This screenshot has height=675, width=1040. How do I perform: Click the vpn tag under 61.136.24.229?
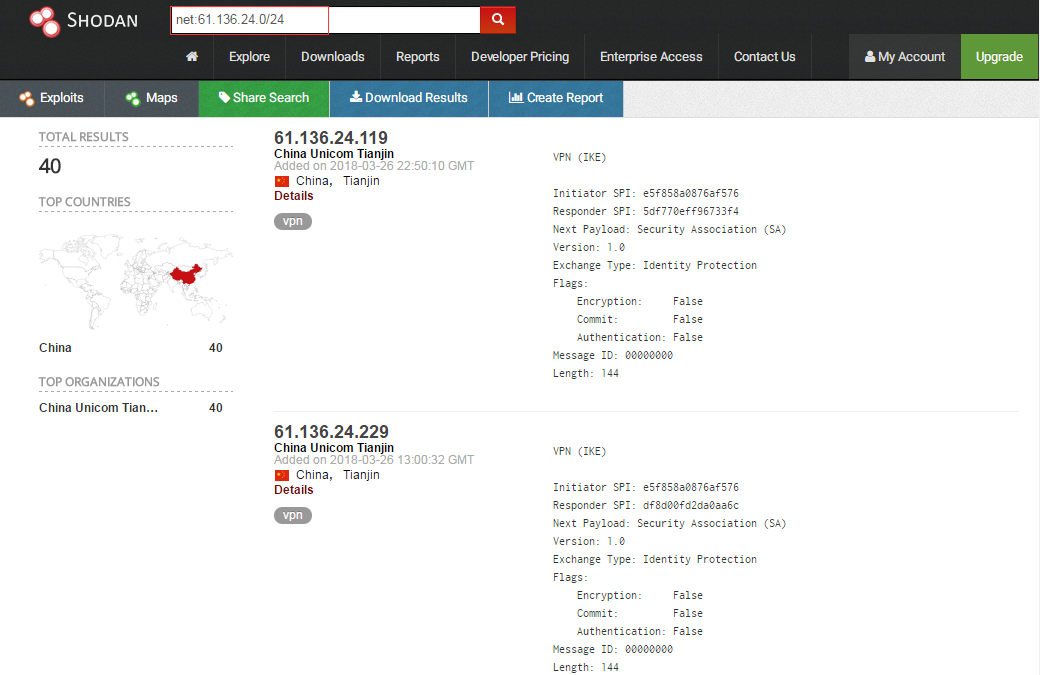292,515
